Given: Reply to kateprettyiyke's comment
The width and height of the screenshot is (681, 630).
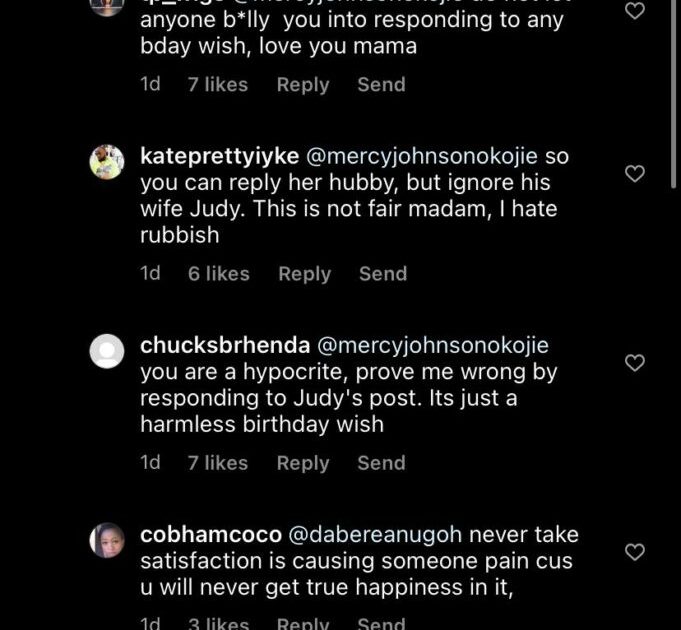Looking at the screenshot, I should tap(304, 274).
